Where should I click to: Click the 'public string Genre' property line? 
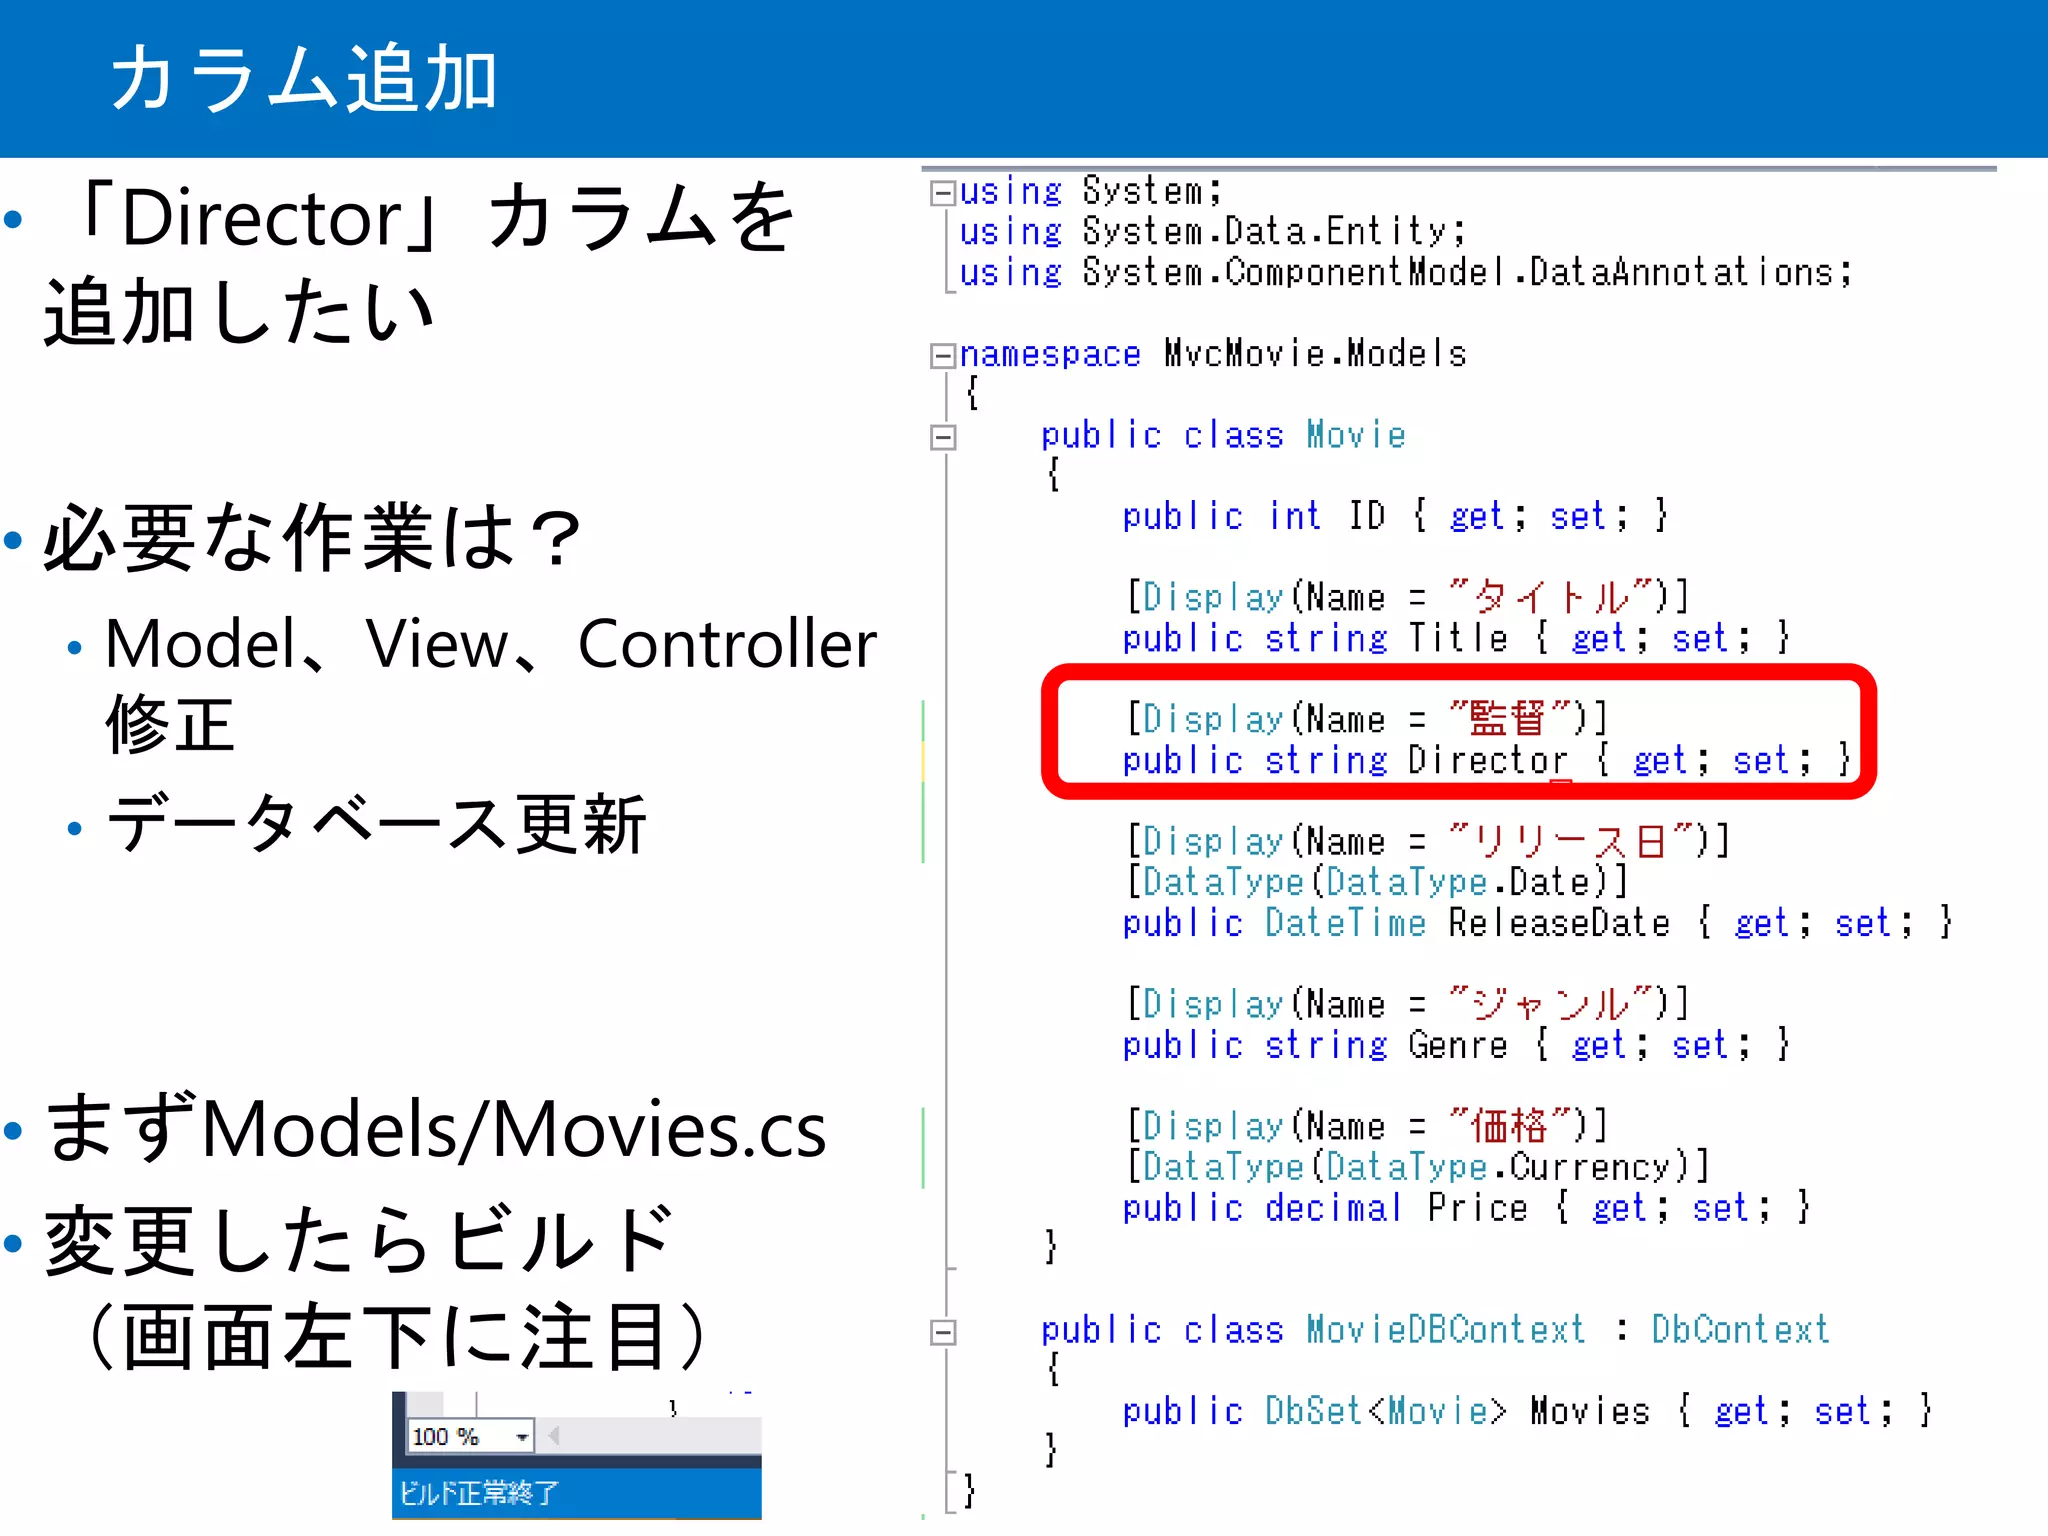1456,1045
